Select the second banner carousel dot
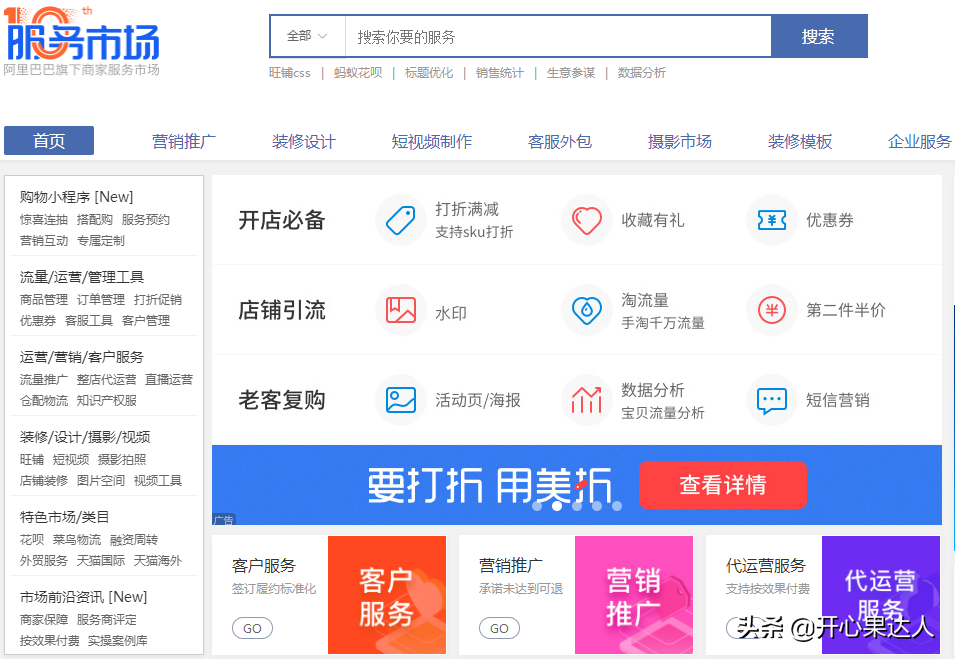 pos(557,506)
